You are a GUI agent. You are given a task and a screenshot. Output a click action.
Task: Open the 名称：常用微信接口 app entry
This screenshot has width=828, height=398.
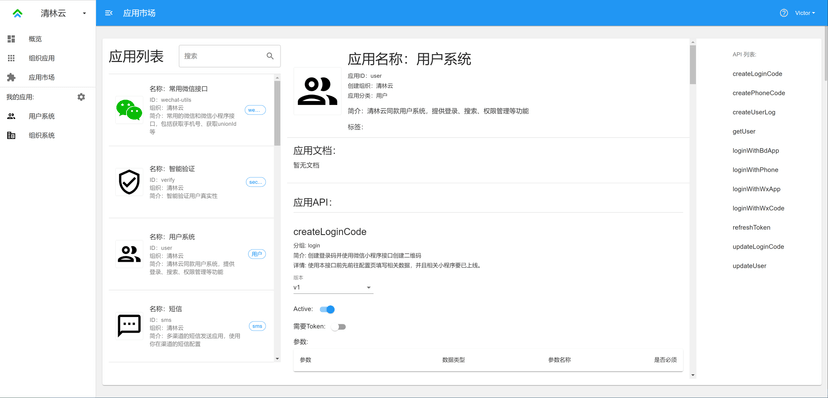tap(191, 110)
